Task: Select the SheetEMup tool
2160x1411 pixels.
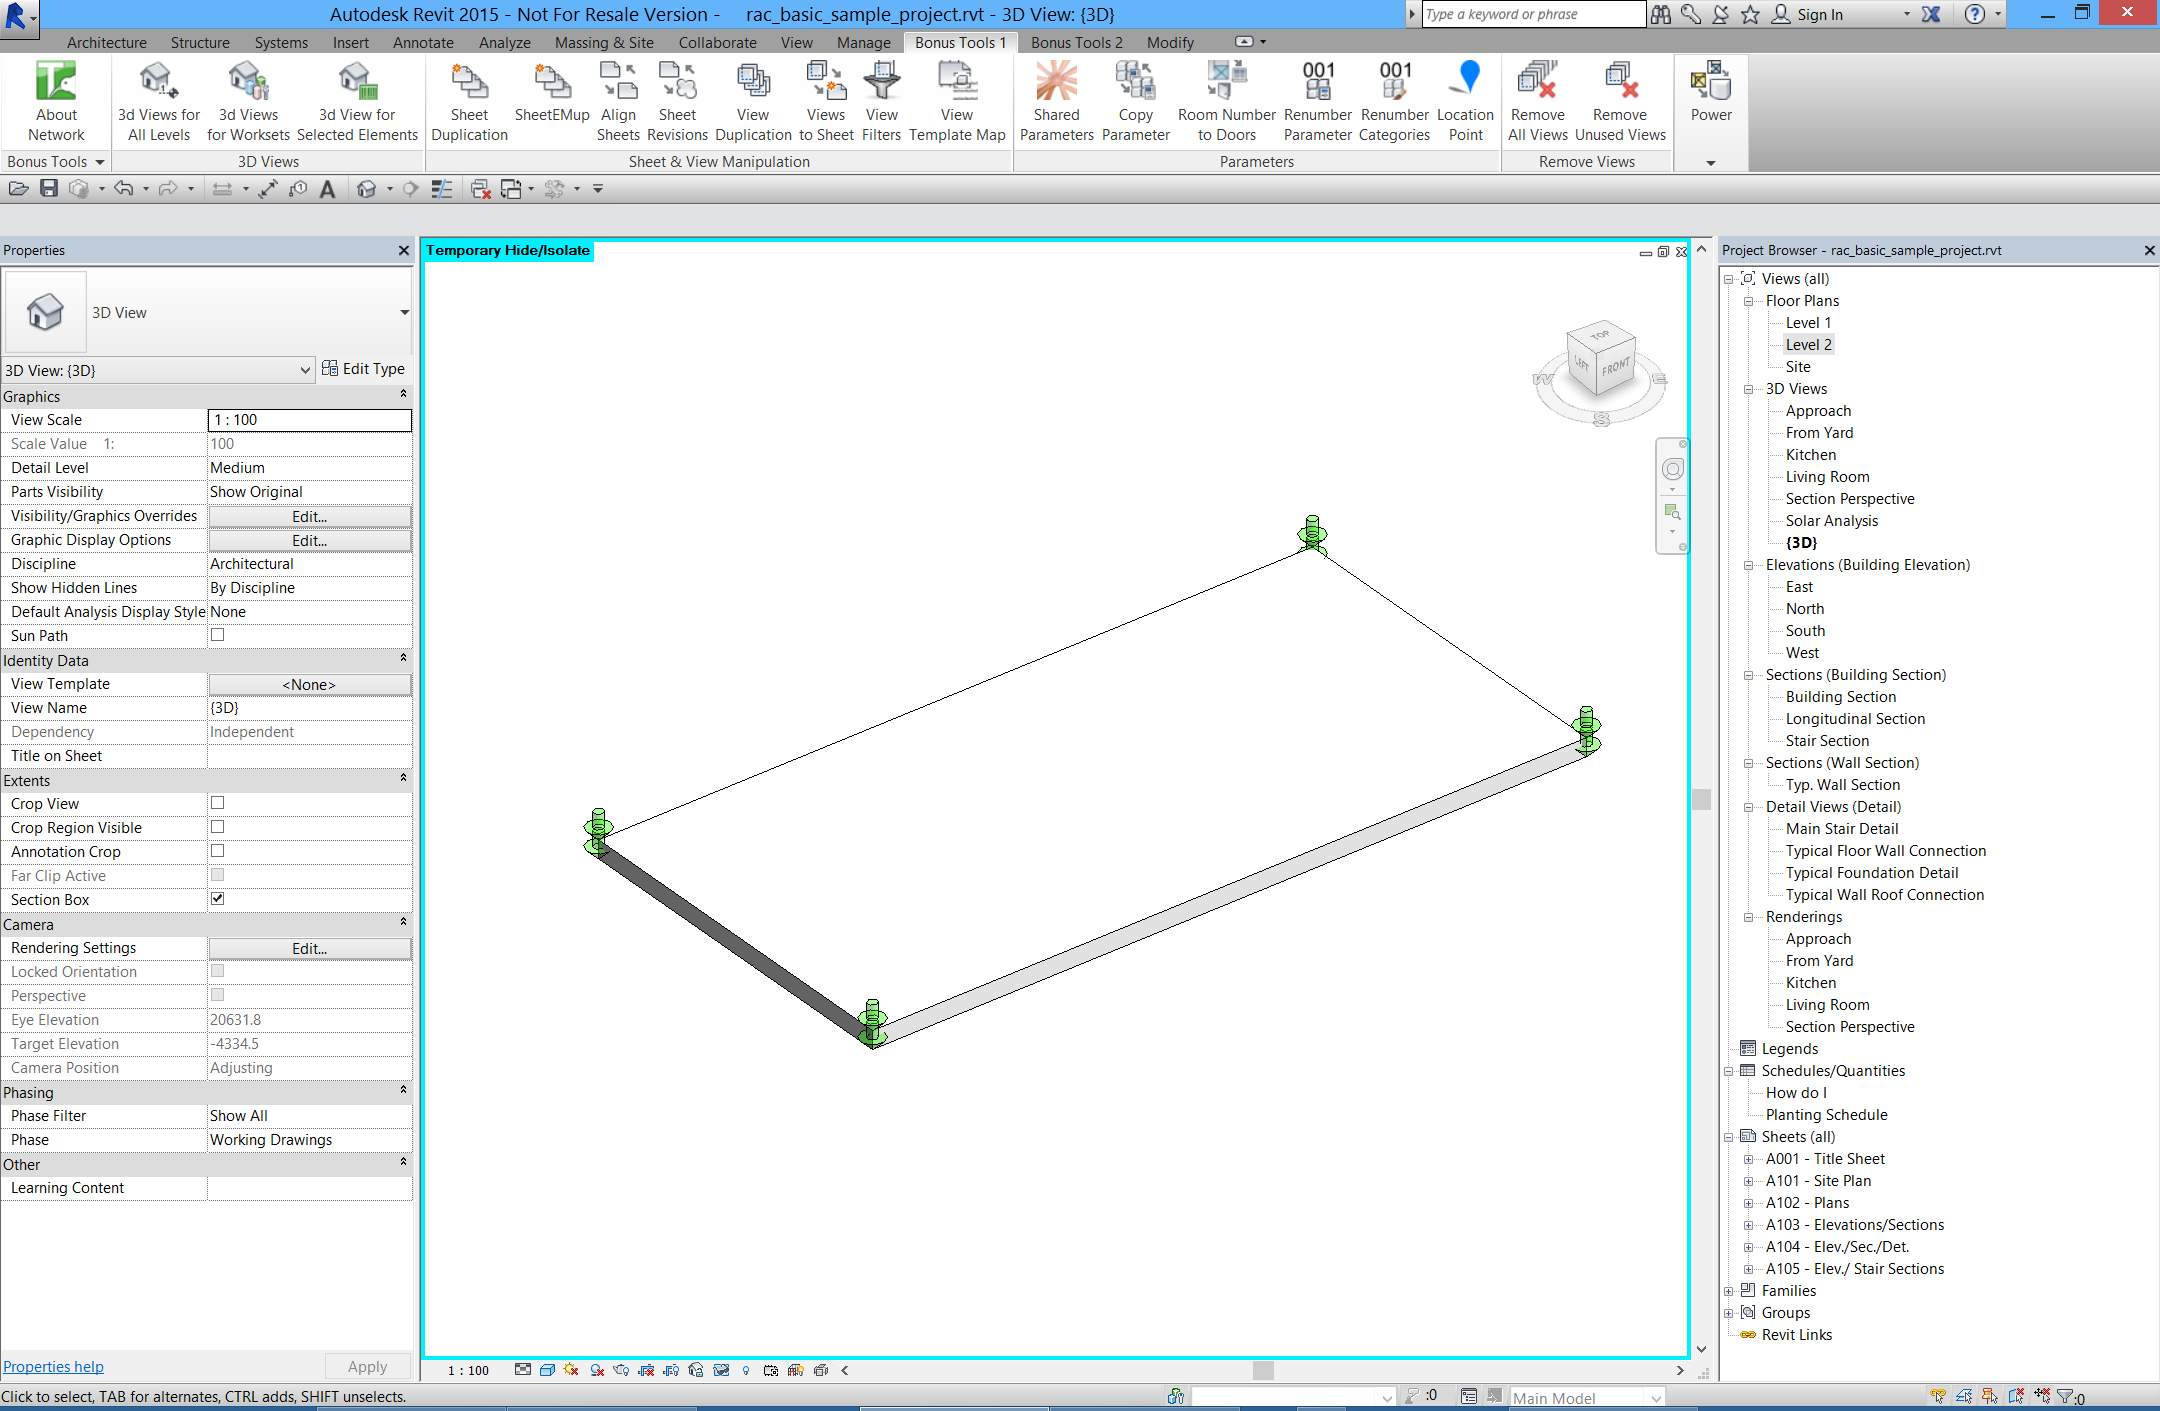Action: click(552, 100)
